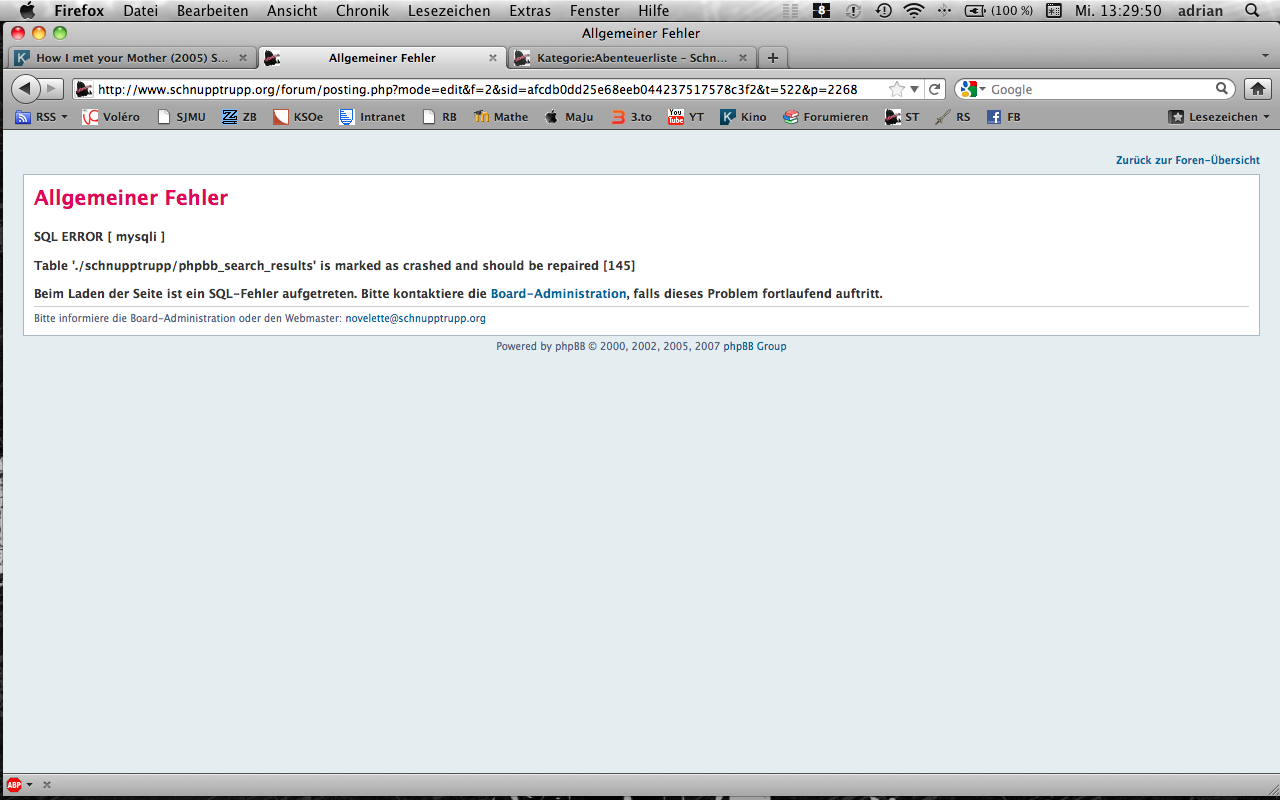
Task: Open new tab with plus button
Action: [x=772, y=58]
